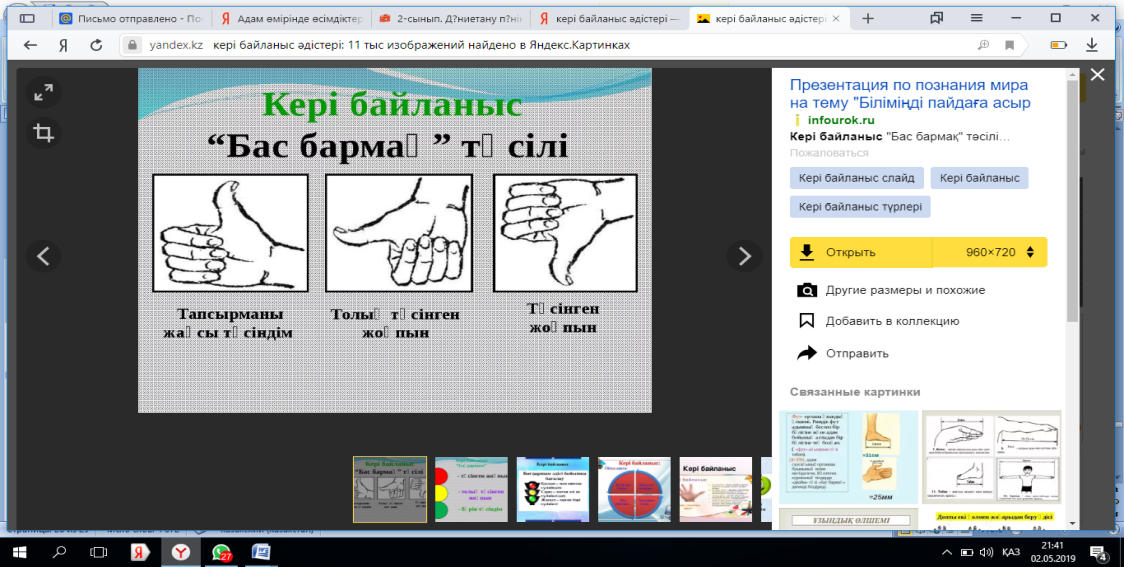Click the volume speaker tray icon
The height and width of the screenshot is (567, 1124).
[986, 552]
